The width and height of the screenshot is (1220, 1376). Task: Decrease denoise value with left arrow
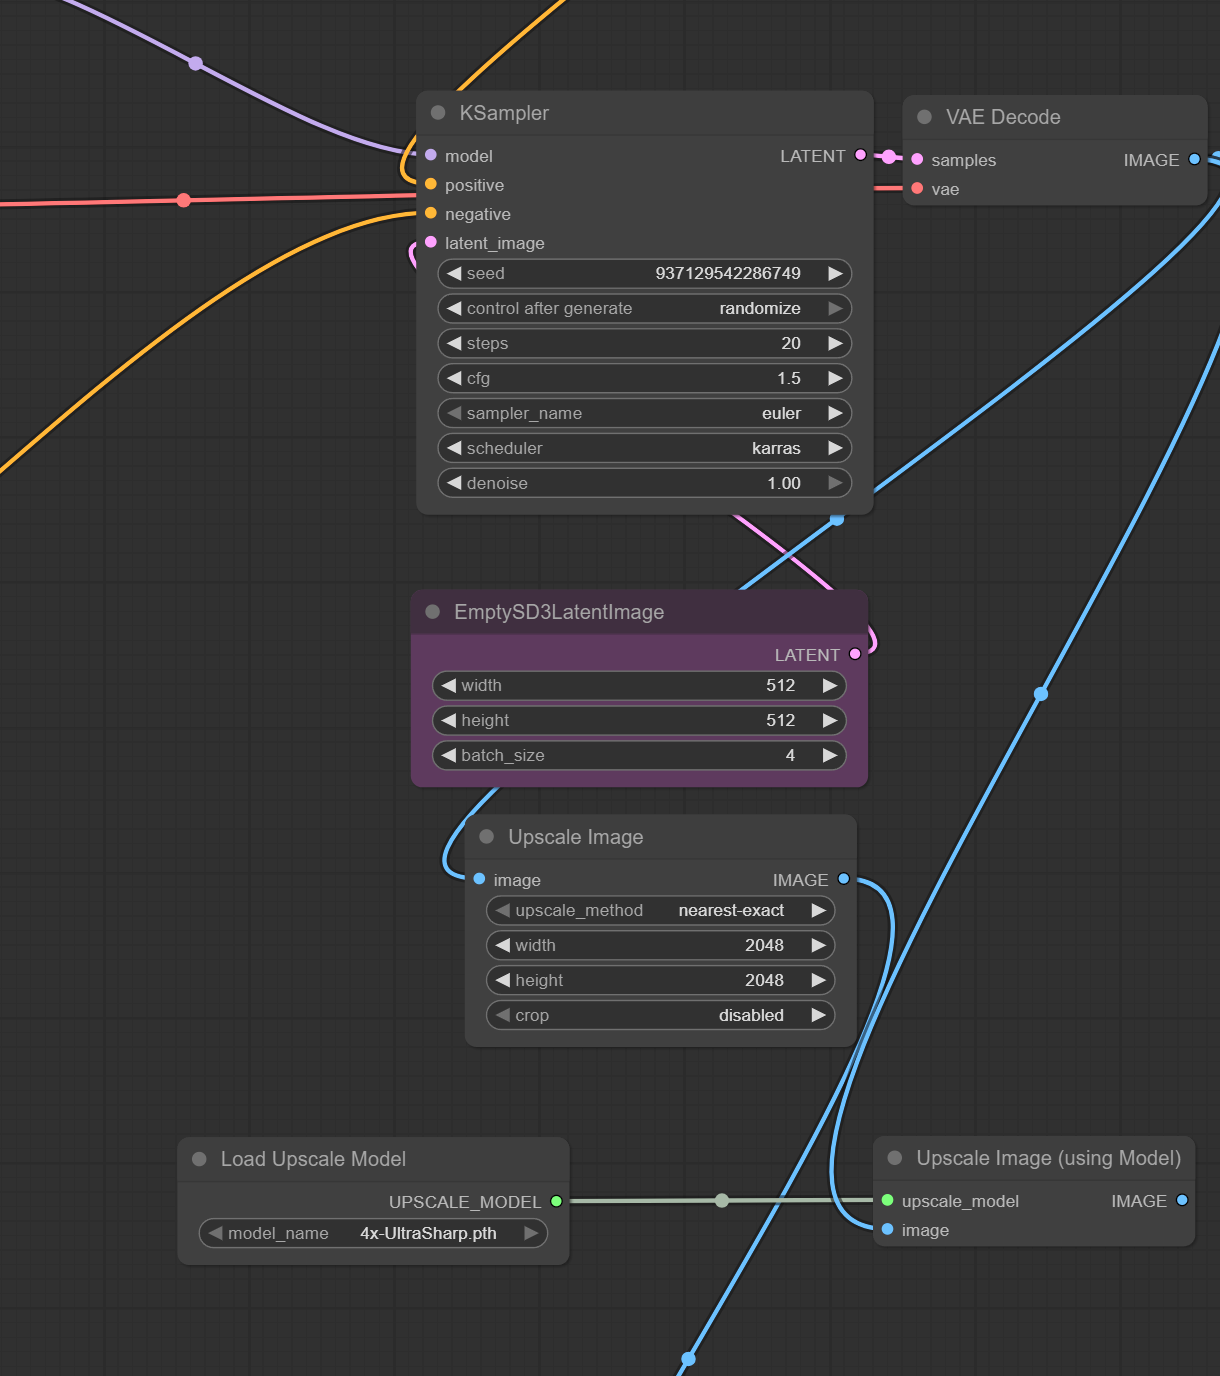[454, 483]
